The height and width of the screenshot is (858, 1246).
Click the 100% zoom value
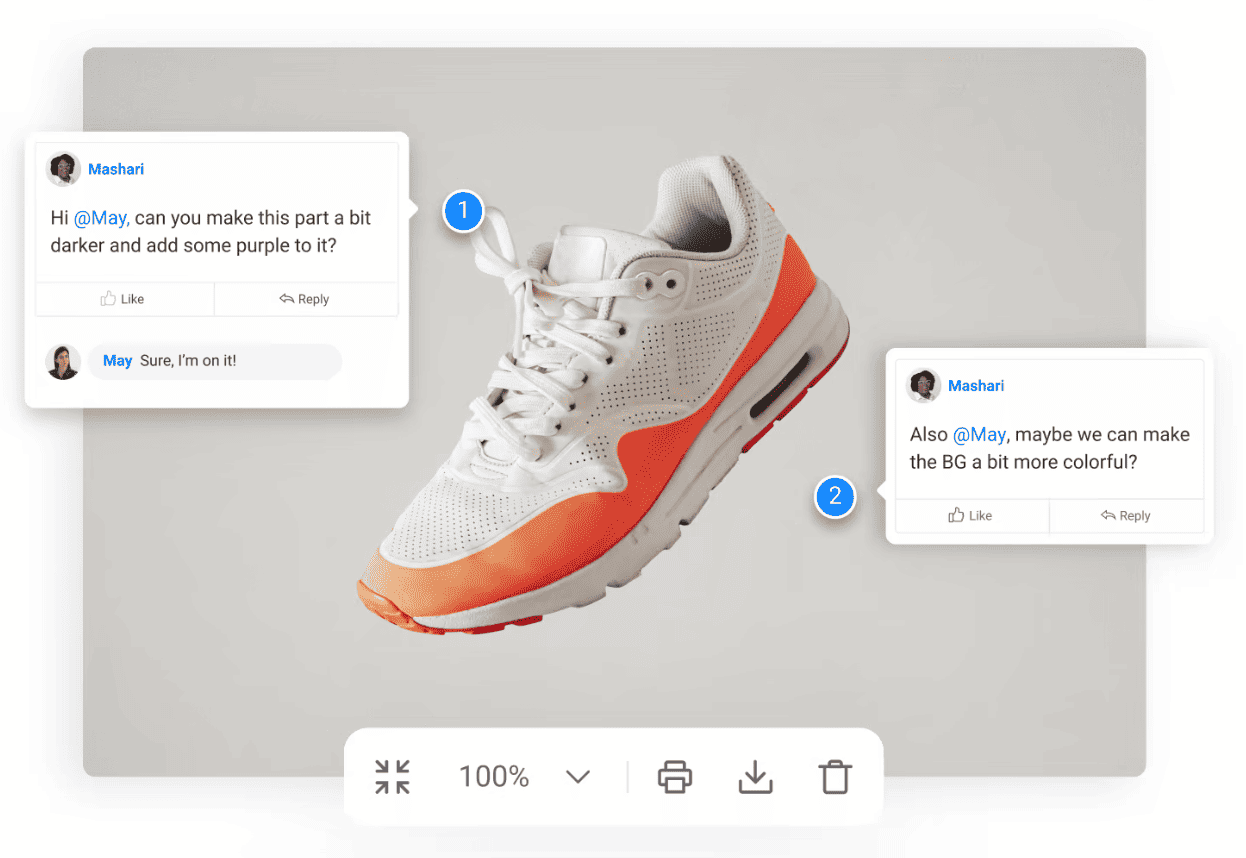pos(494,777)
